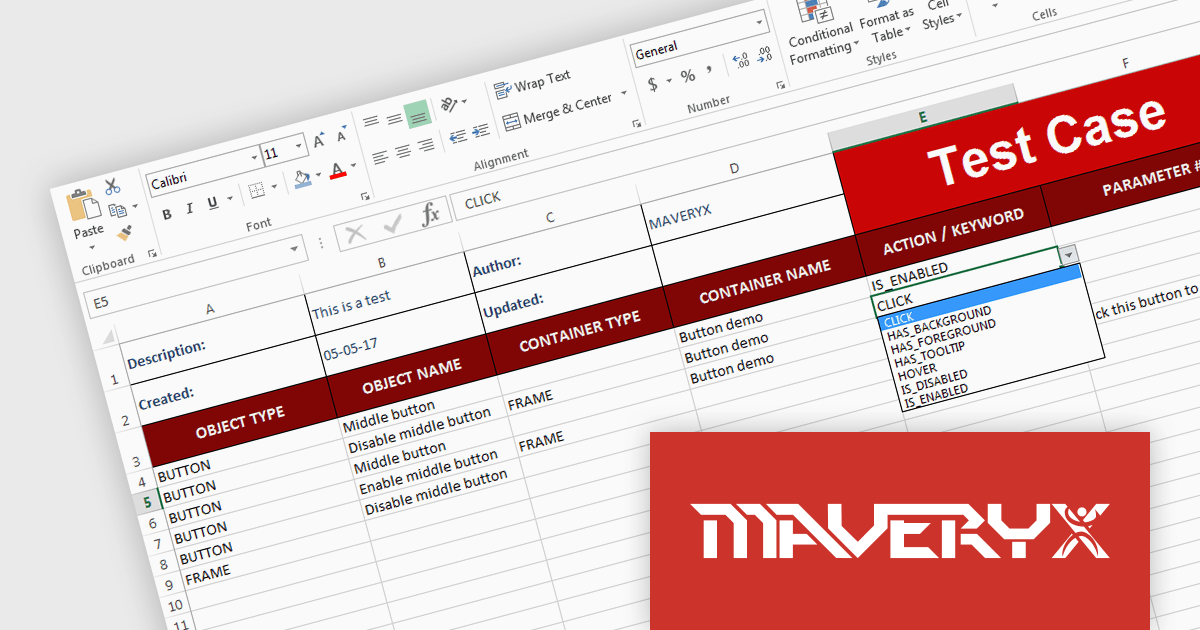Open Cell Styles menu
Viewport: 1200px width, 630px height.
click(x=941, y=14)
